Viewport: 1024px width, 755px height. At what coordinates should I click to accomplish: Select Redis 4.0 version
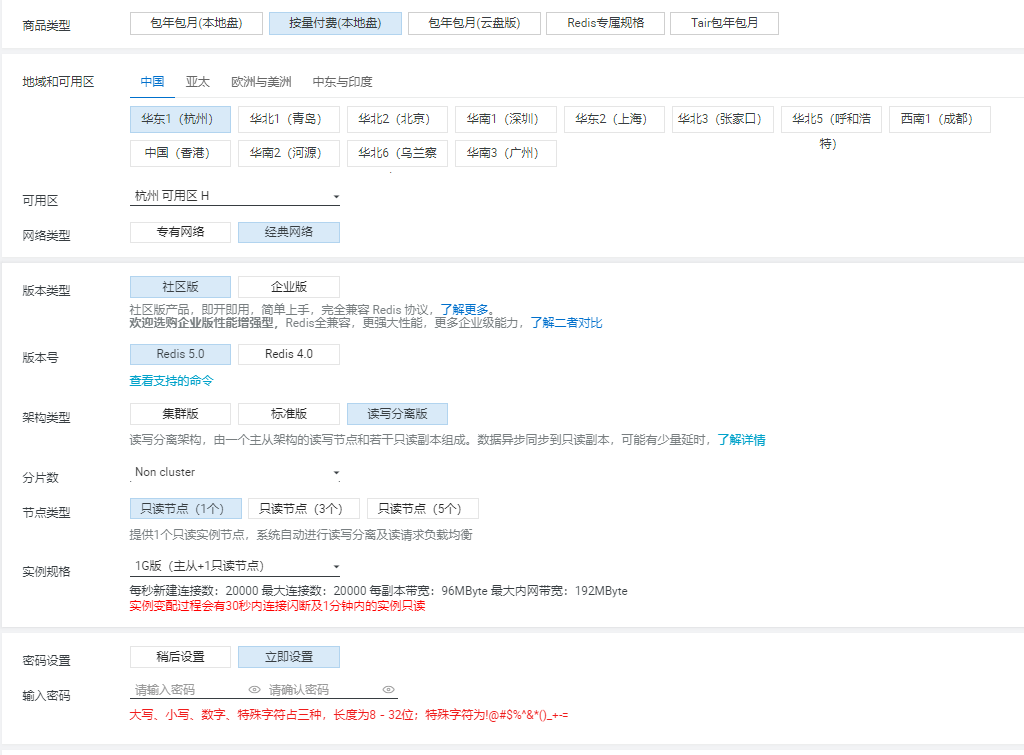pyautogui.click(x=288, y=354)
